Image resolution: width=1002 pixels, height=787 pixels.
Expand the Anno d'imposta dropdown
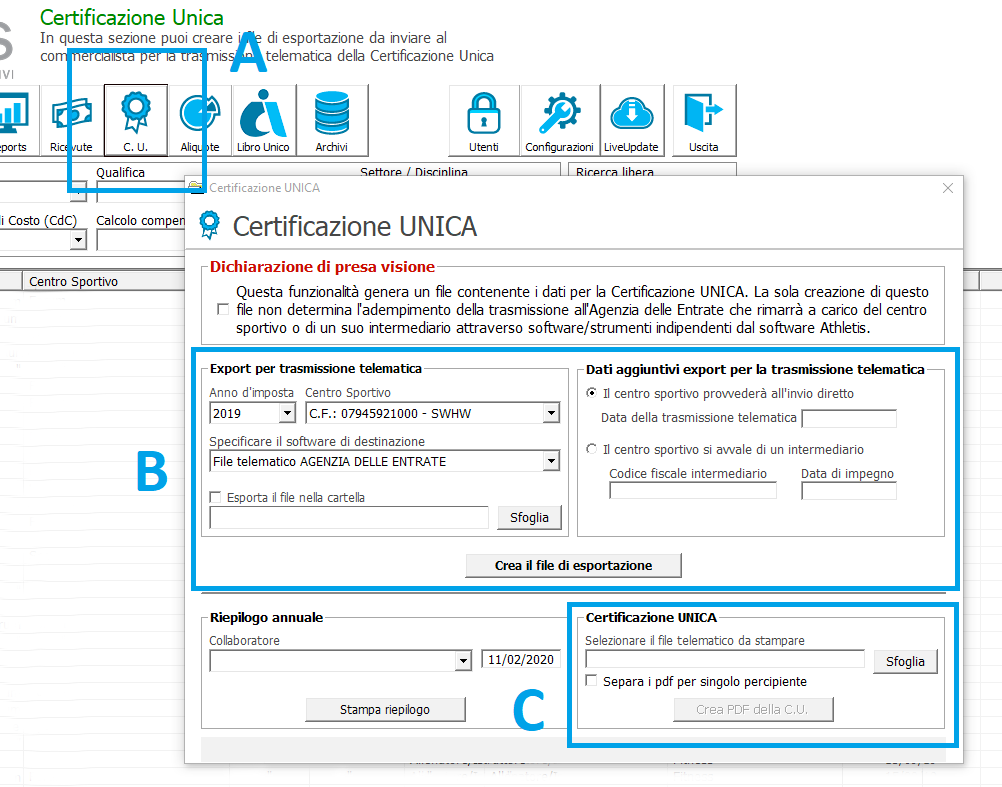coord(288,413)
